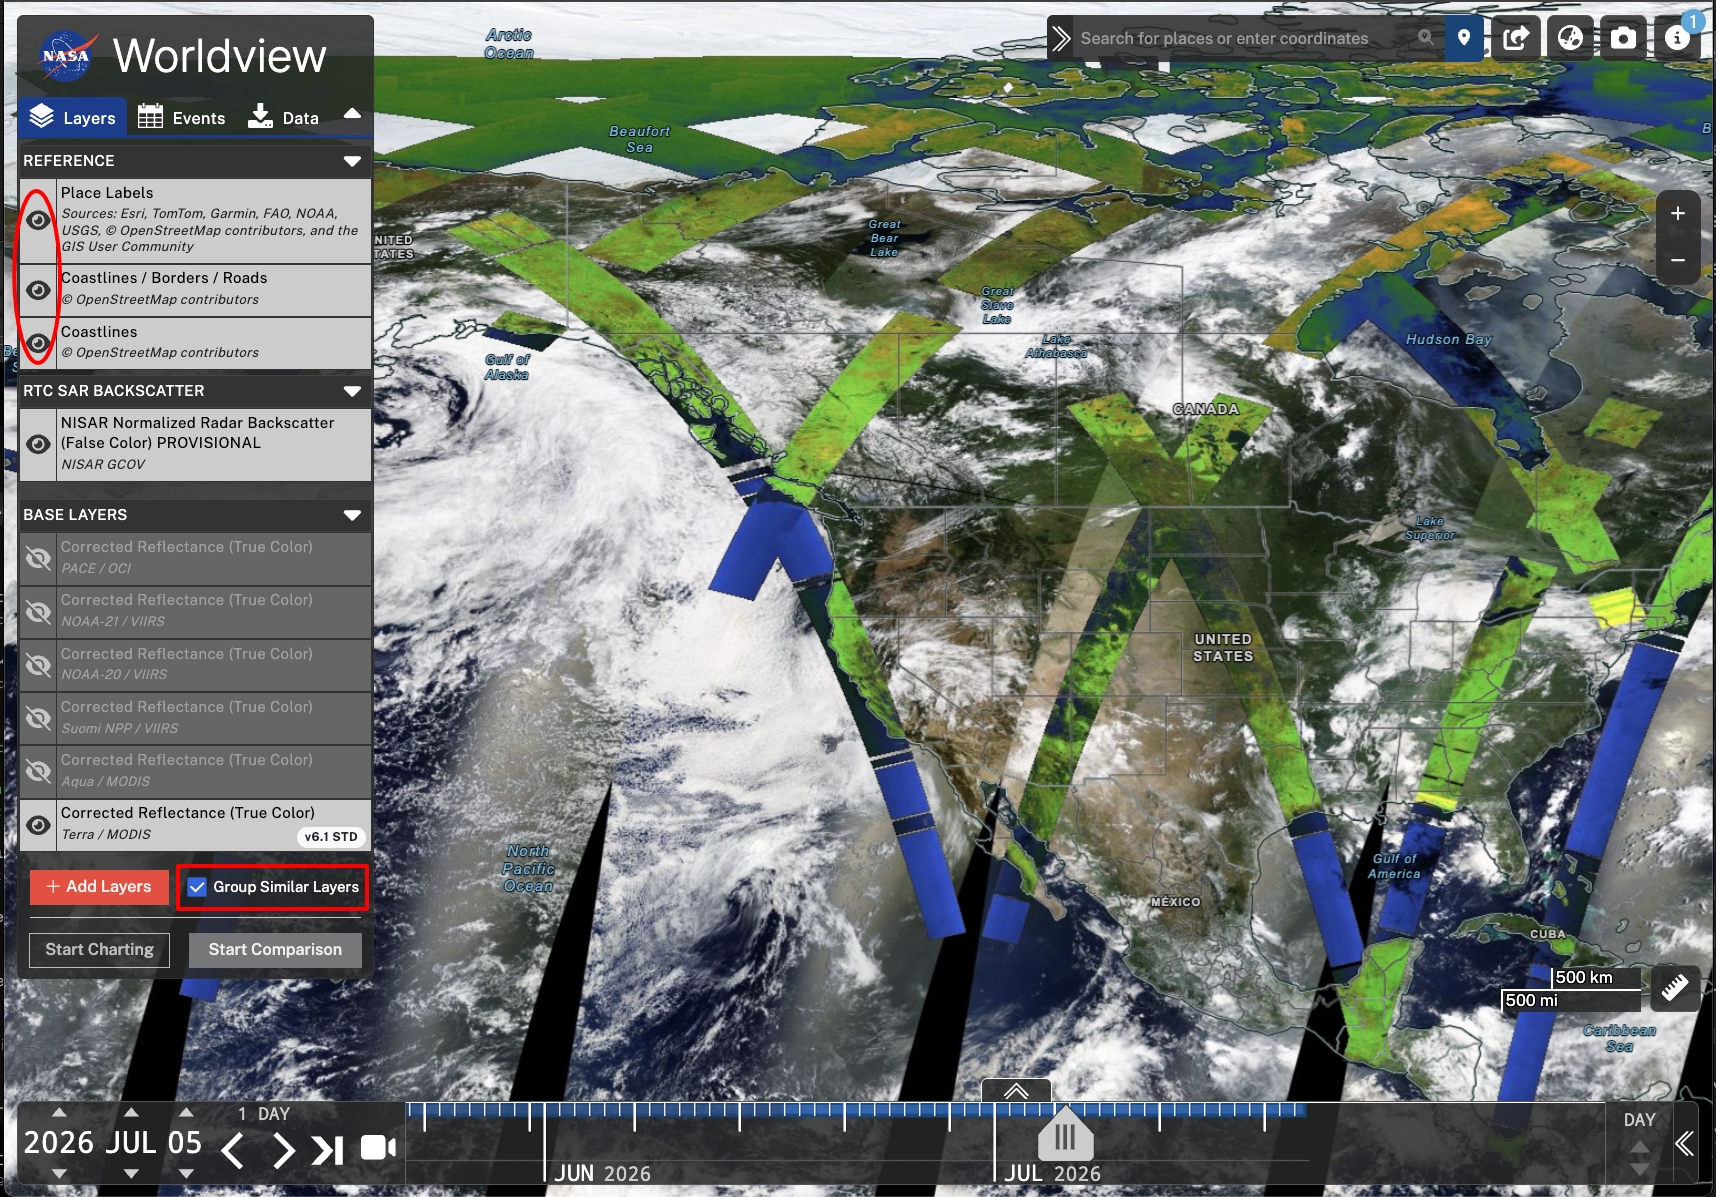
Task: Click the Add Layers button
Action: [x=99, y=887]
